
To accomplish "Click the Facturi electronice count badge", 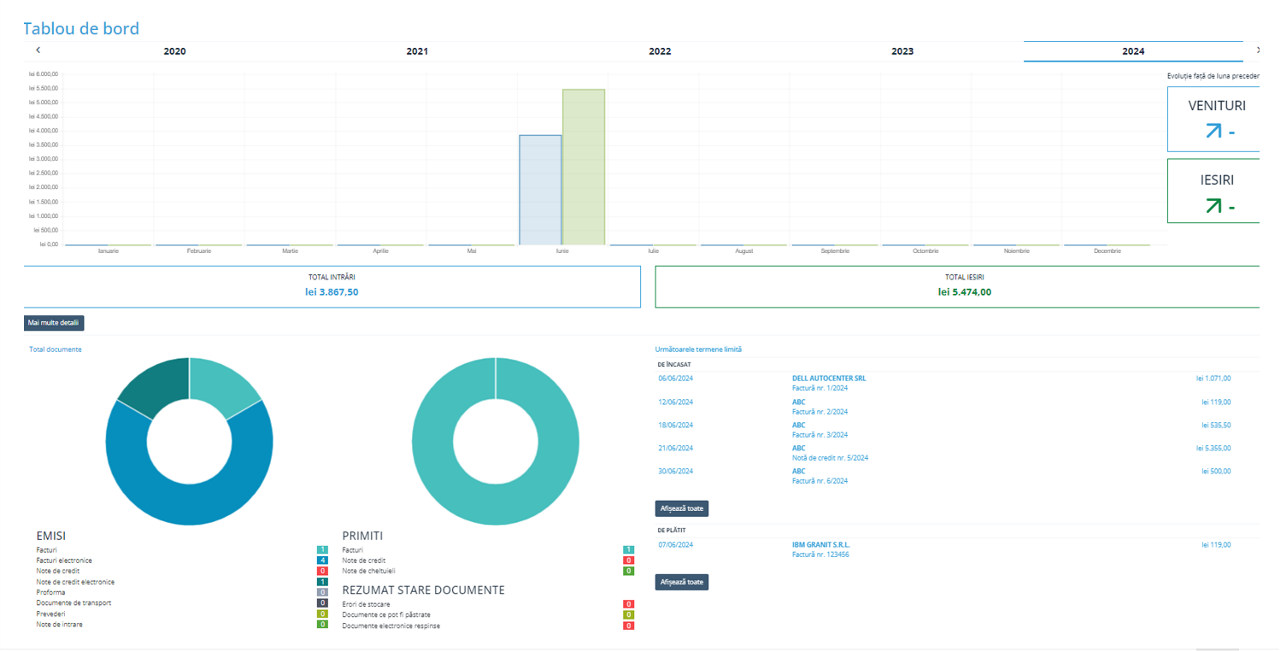I will (322, 560).
